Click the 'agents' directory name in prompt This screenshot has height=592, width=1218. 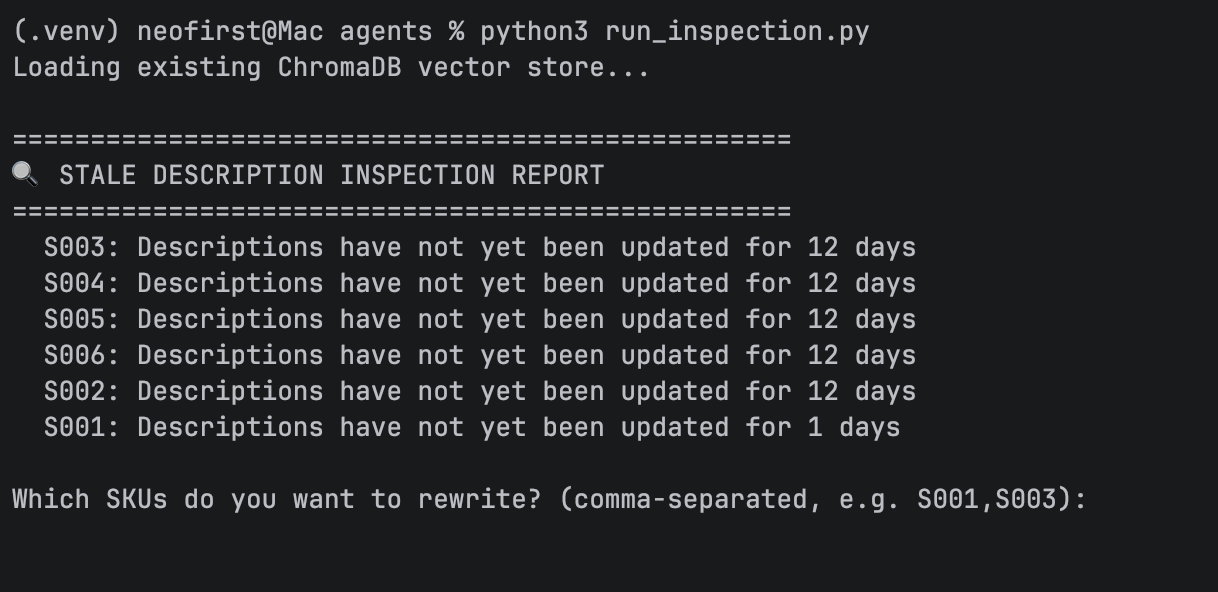point(386,32)
